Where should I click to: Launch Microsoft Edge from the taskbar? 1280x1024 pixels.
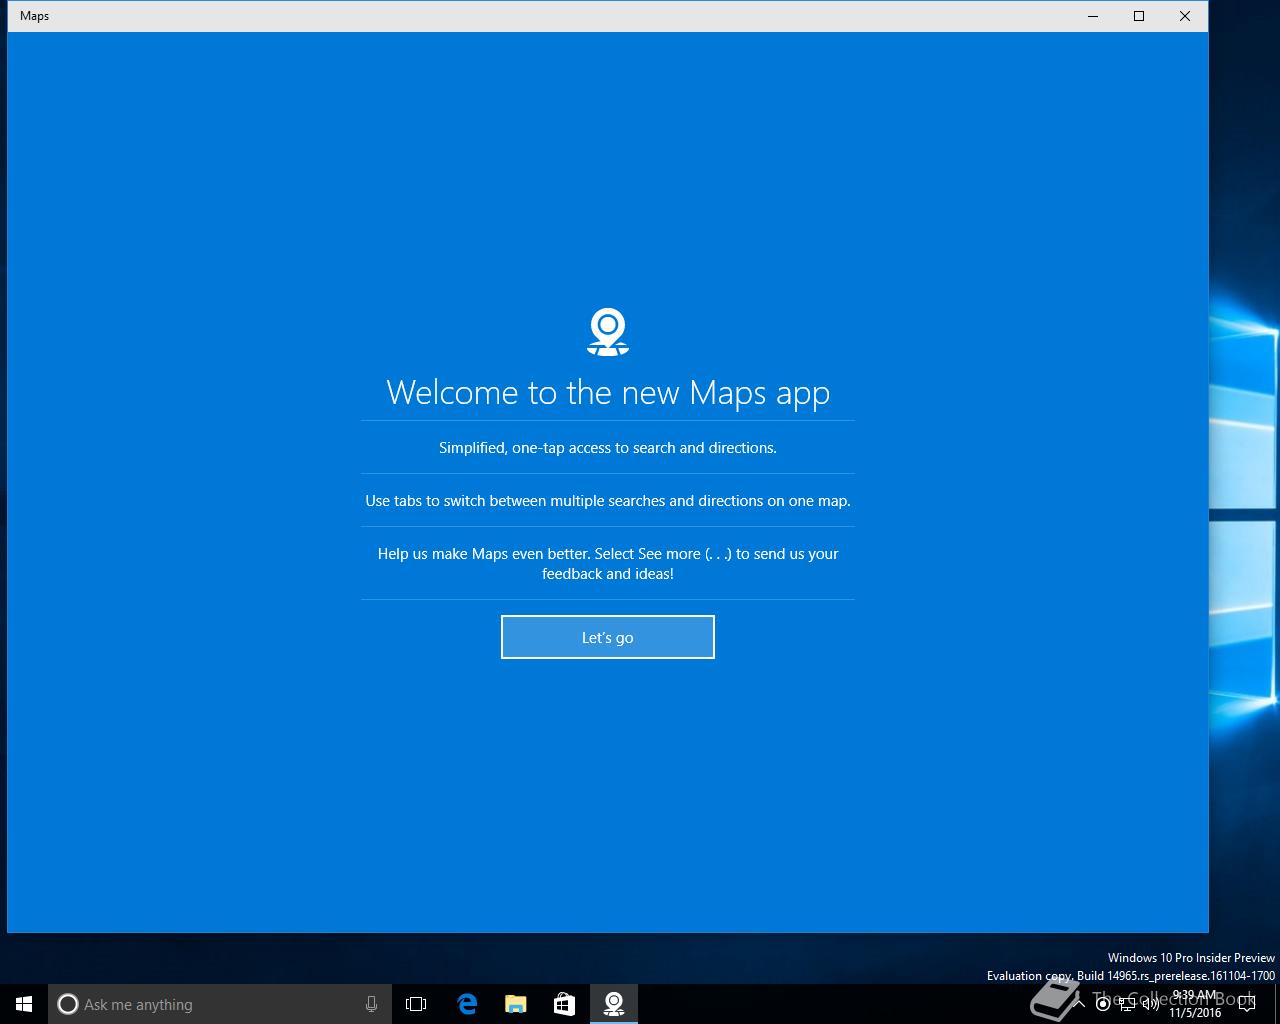pyautogui.click(x=466, y=1004)
